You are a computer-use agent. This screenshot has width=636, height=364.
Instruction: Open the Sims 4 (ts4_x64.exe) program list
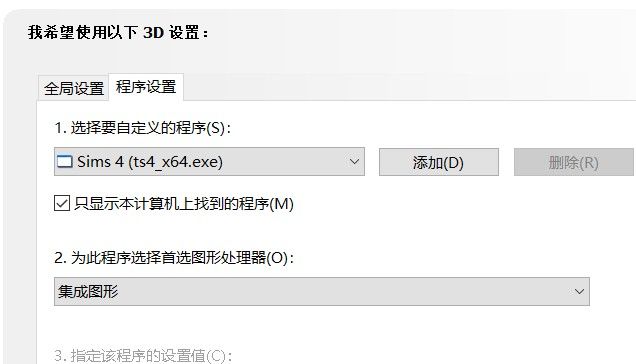209,162
